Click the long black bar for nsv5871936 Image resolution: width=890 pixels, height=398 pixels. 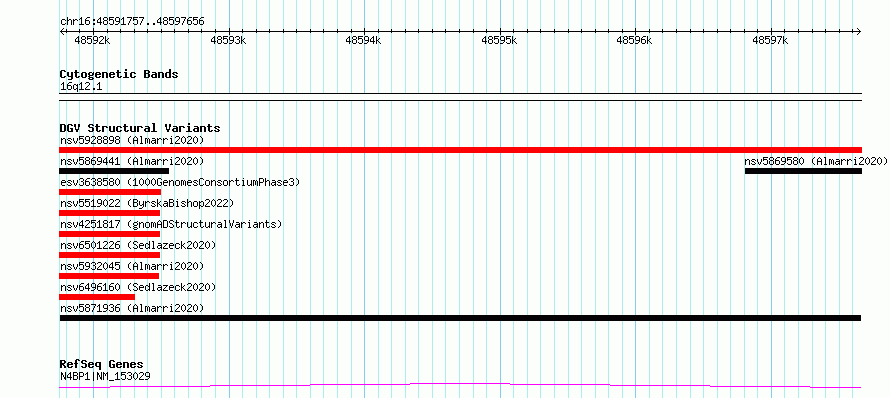click(x=460, y=318)
